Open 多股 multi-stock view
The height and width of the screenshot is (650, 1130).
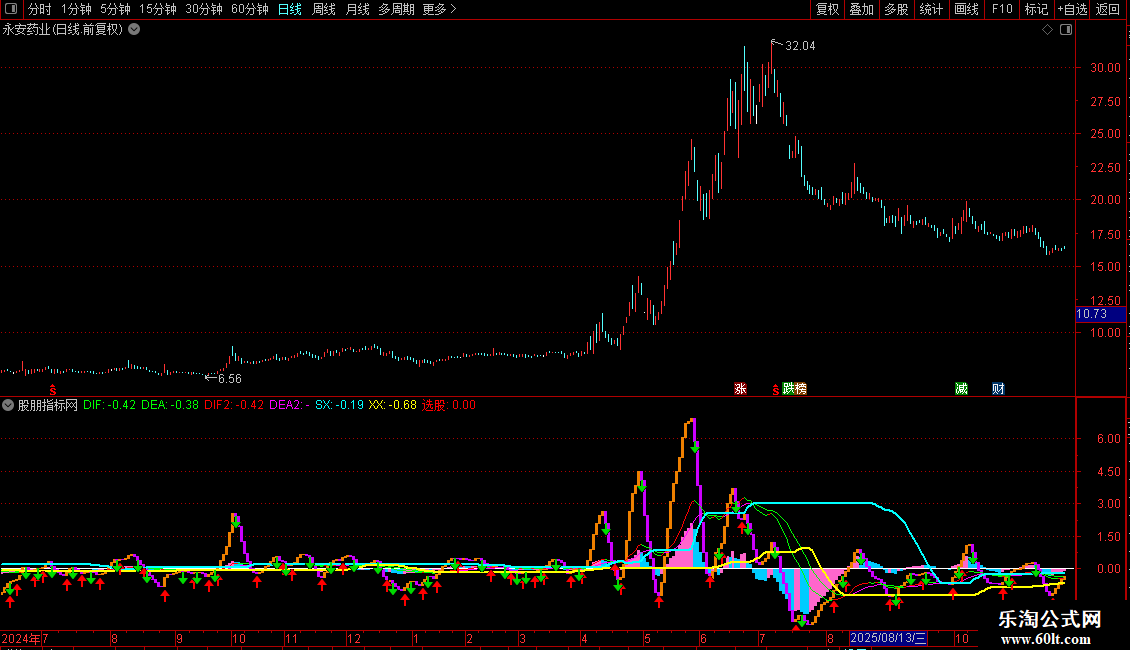[897, 9]
